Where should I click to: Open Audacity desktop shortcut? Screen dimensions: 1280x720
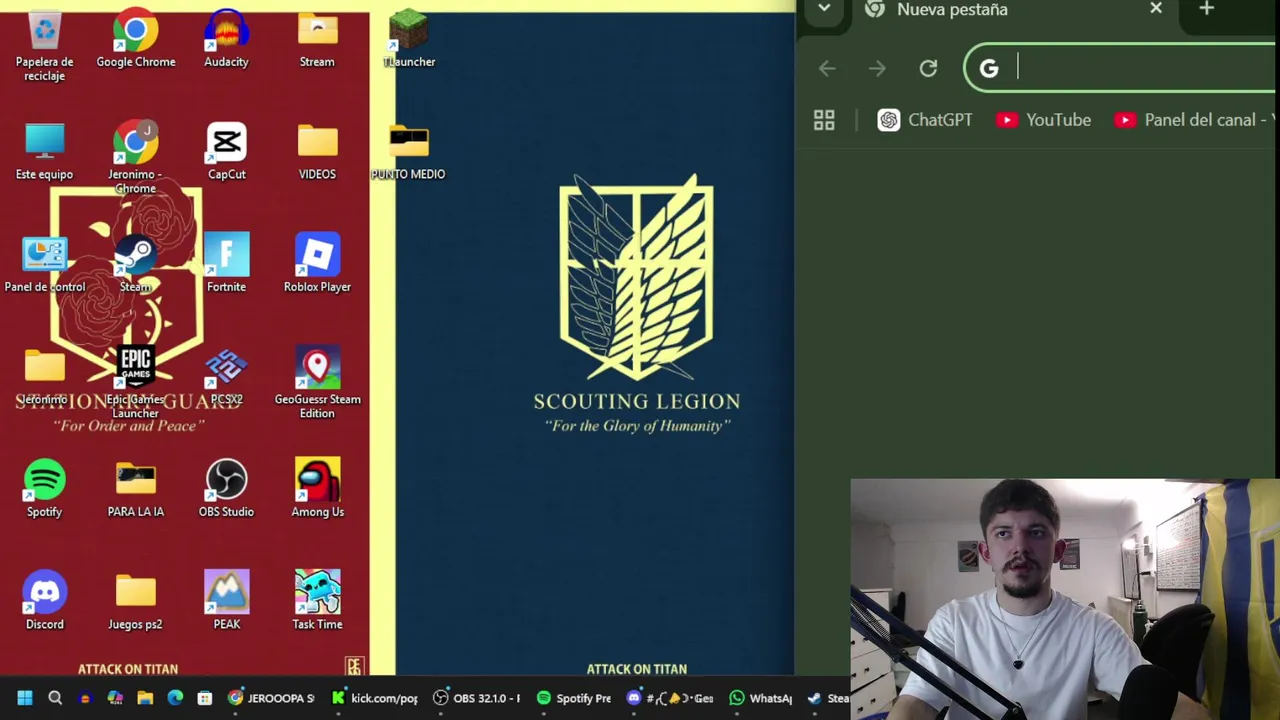tap(226, 40)
